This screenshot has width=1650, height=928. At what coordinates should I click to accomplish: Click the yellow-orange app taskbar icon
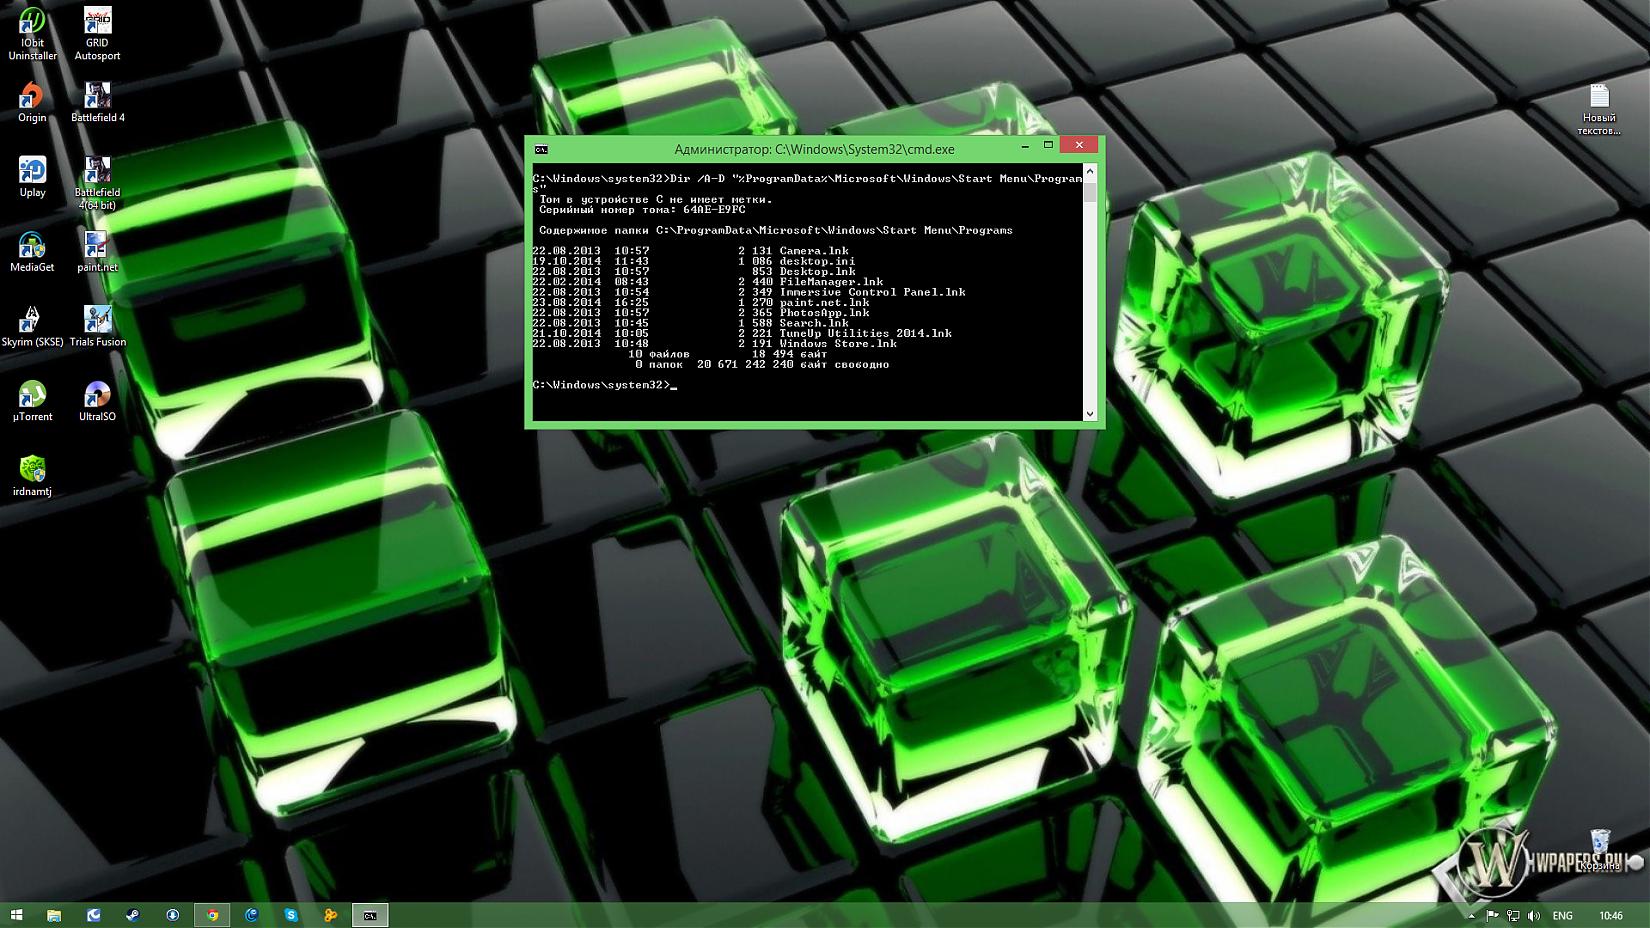[x=330, y=915]
